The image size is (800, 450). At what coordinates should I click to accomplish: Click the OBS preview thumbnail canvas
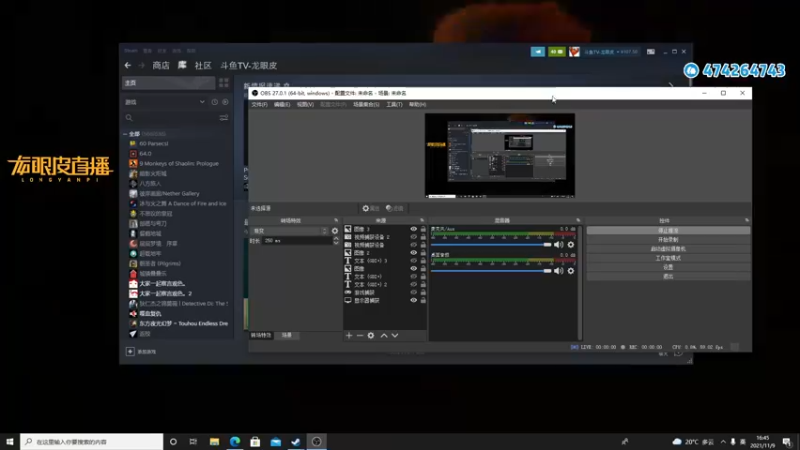500,156
